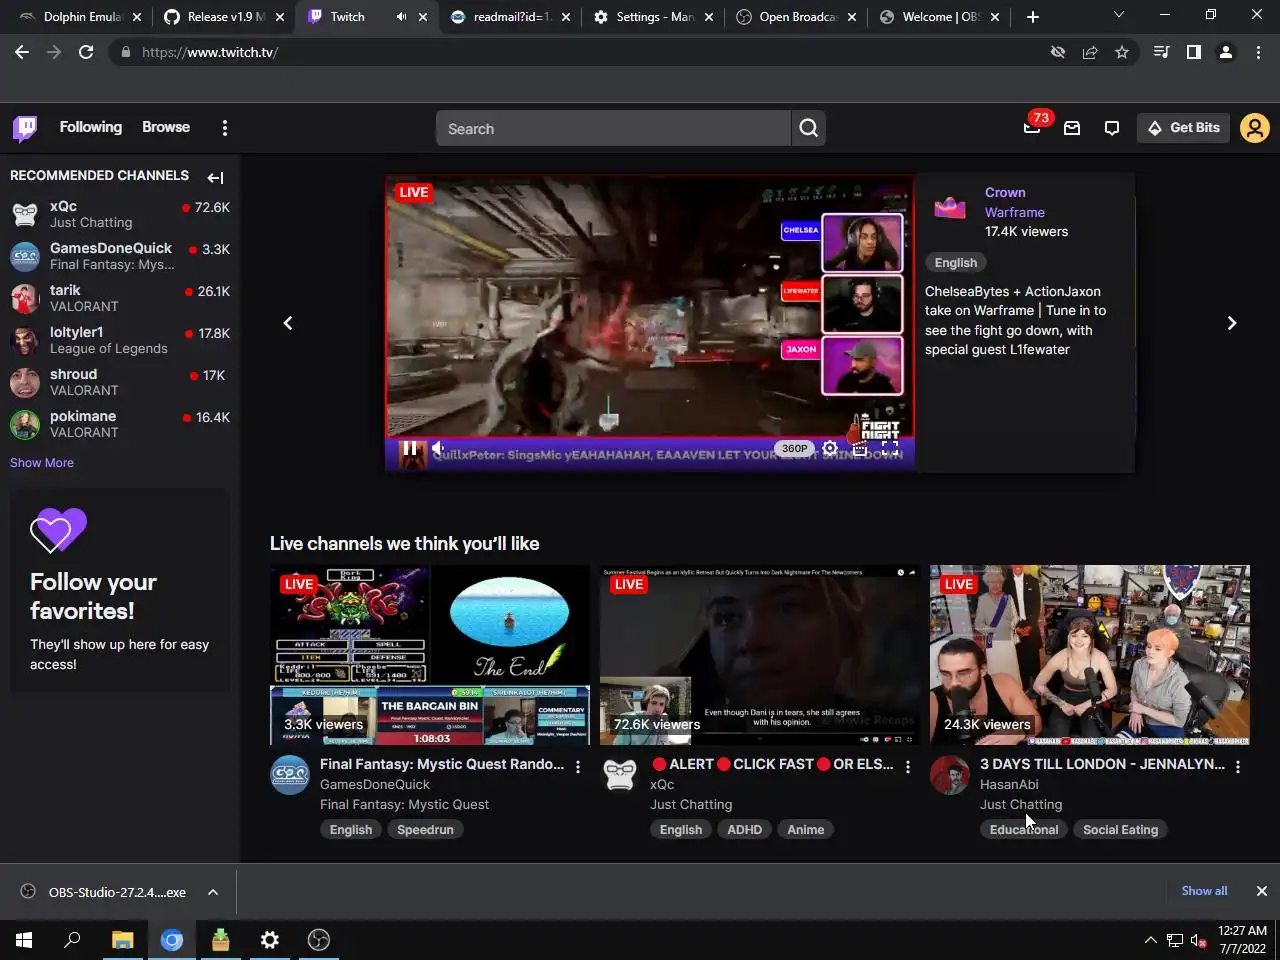Click HasanAbi avatar on stream card

(950, 775)
